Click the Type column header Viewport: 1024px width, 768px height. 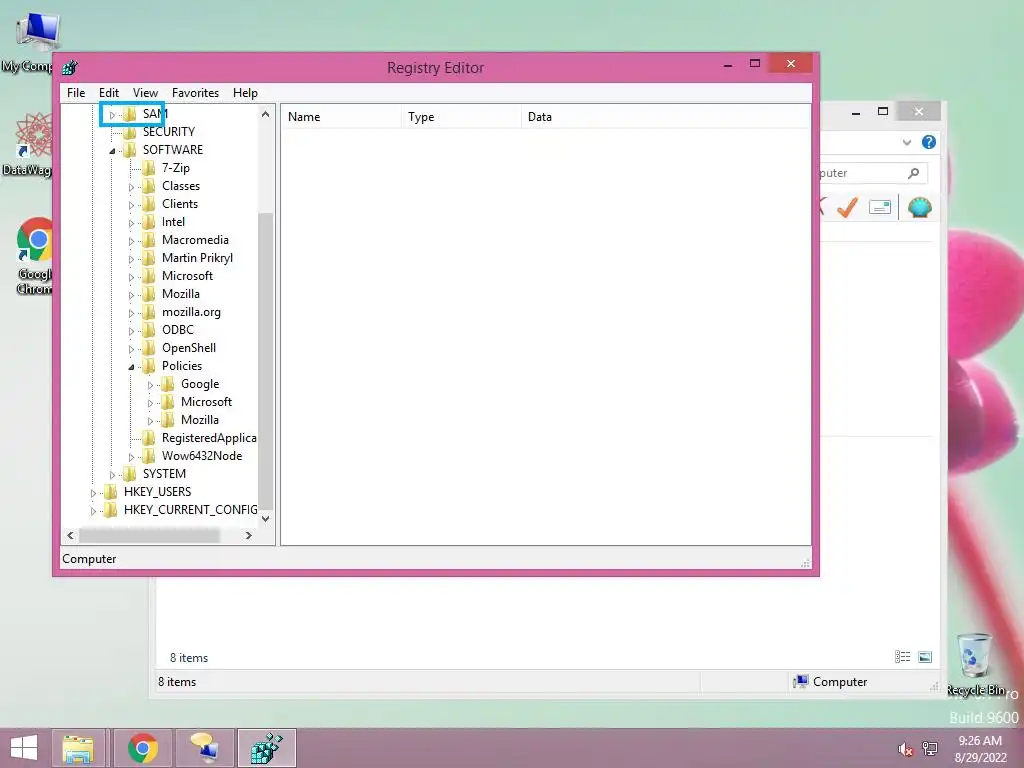(x=461, y=117)
